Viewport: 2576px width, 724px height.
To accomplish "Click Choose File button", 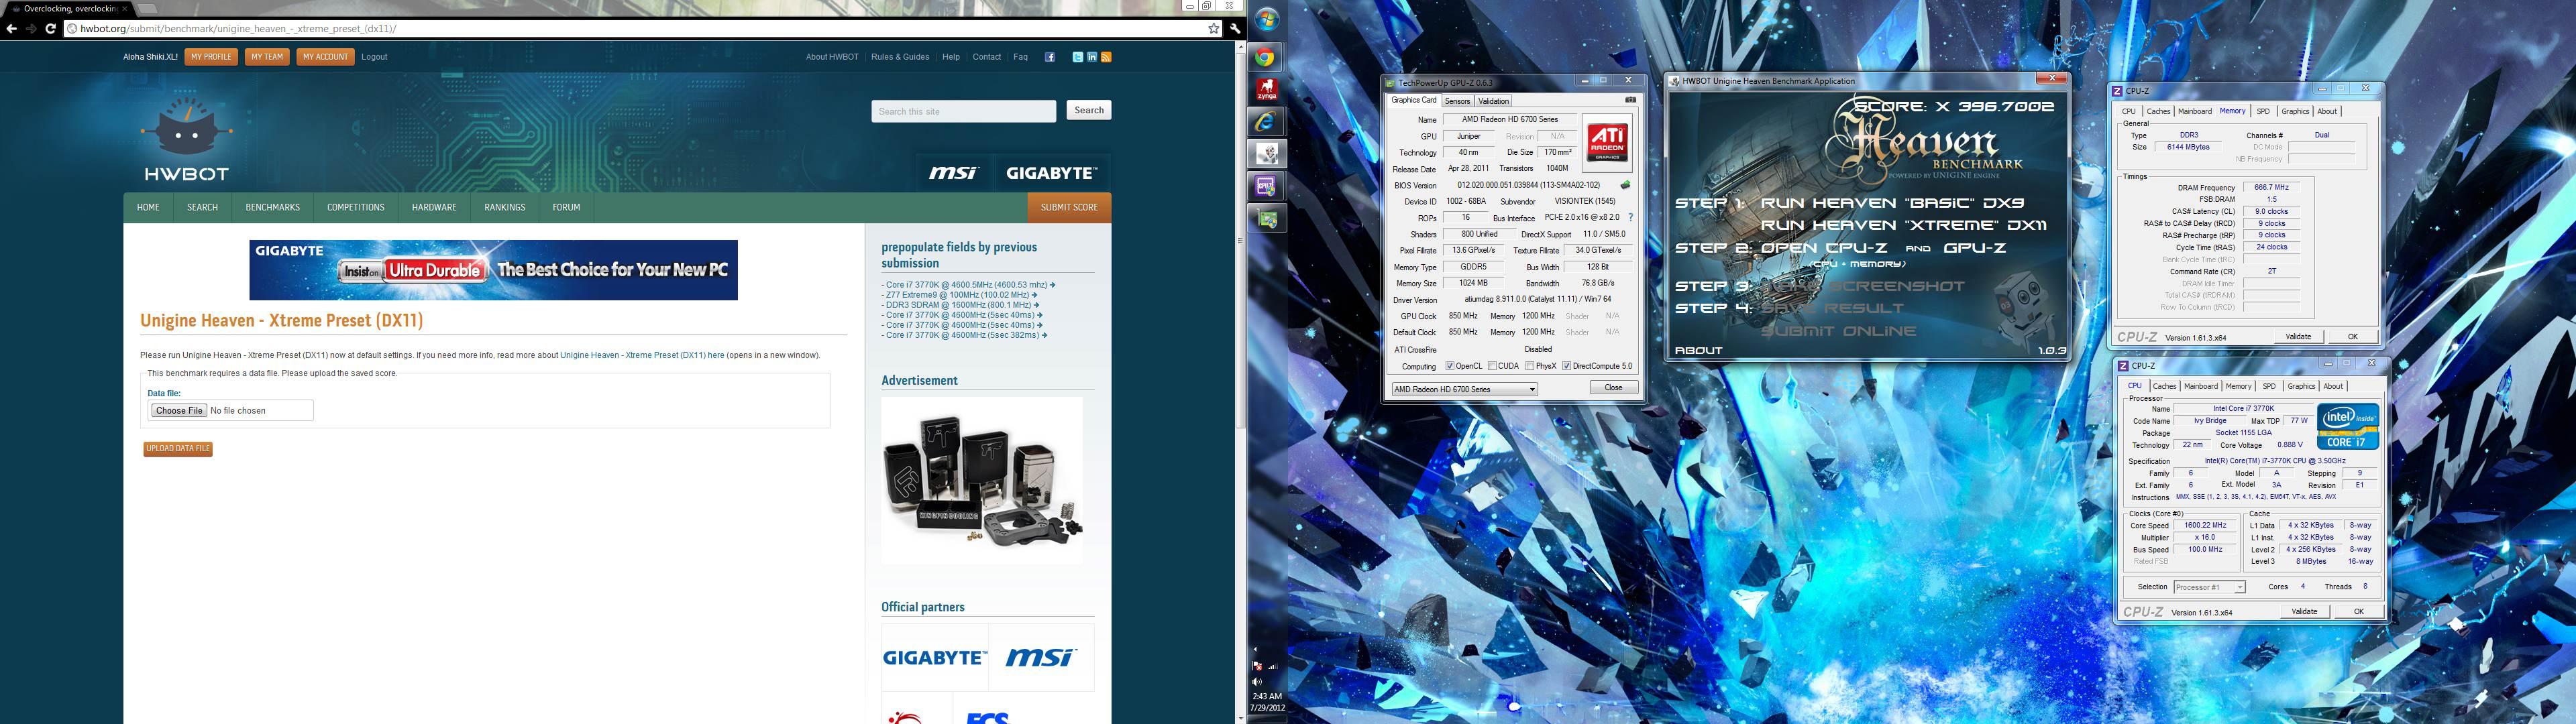I will click(179, 410).
